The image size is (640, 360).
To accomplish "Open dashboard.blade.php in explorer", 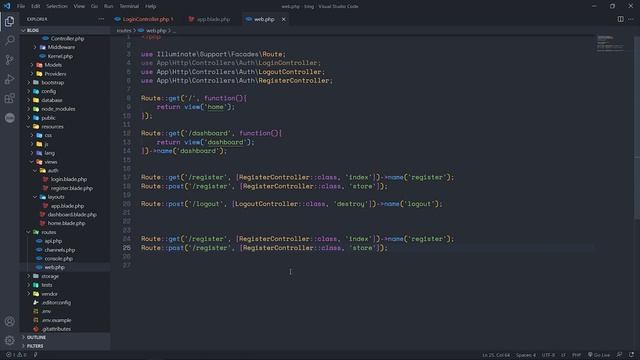I will (65, 215).
